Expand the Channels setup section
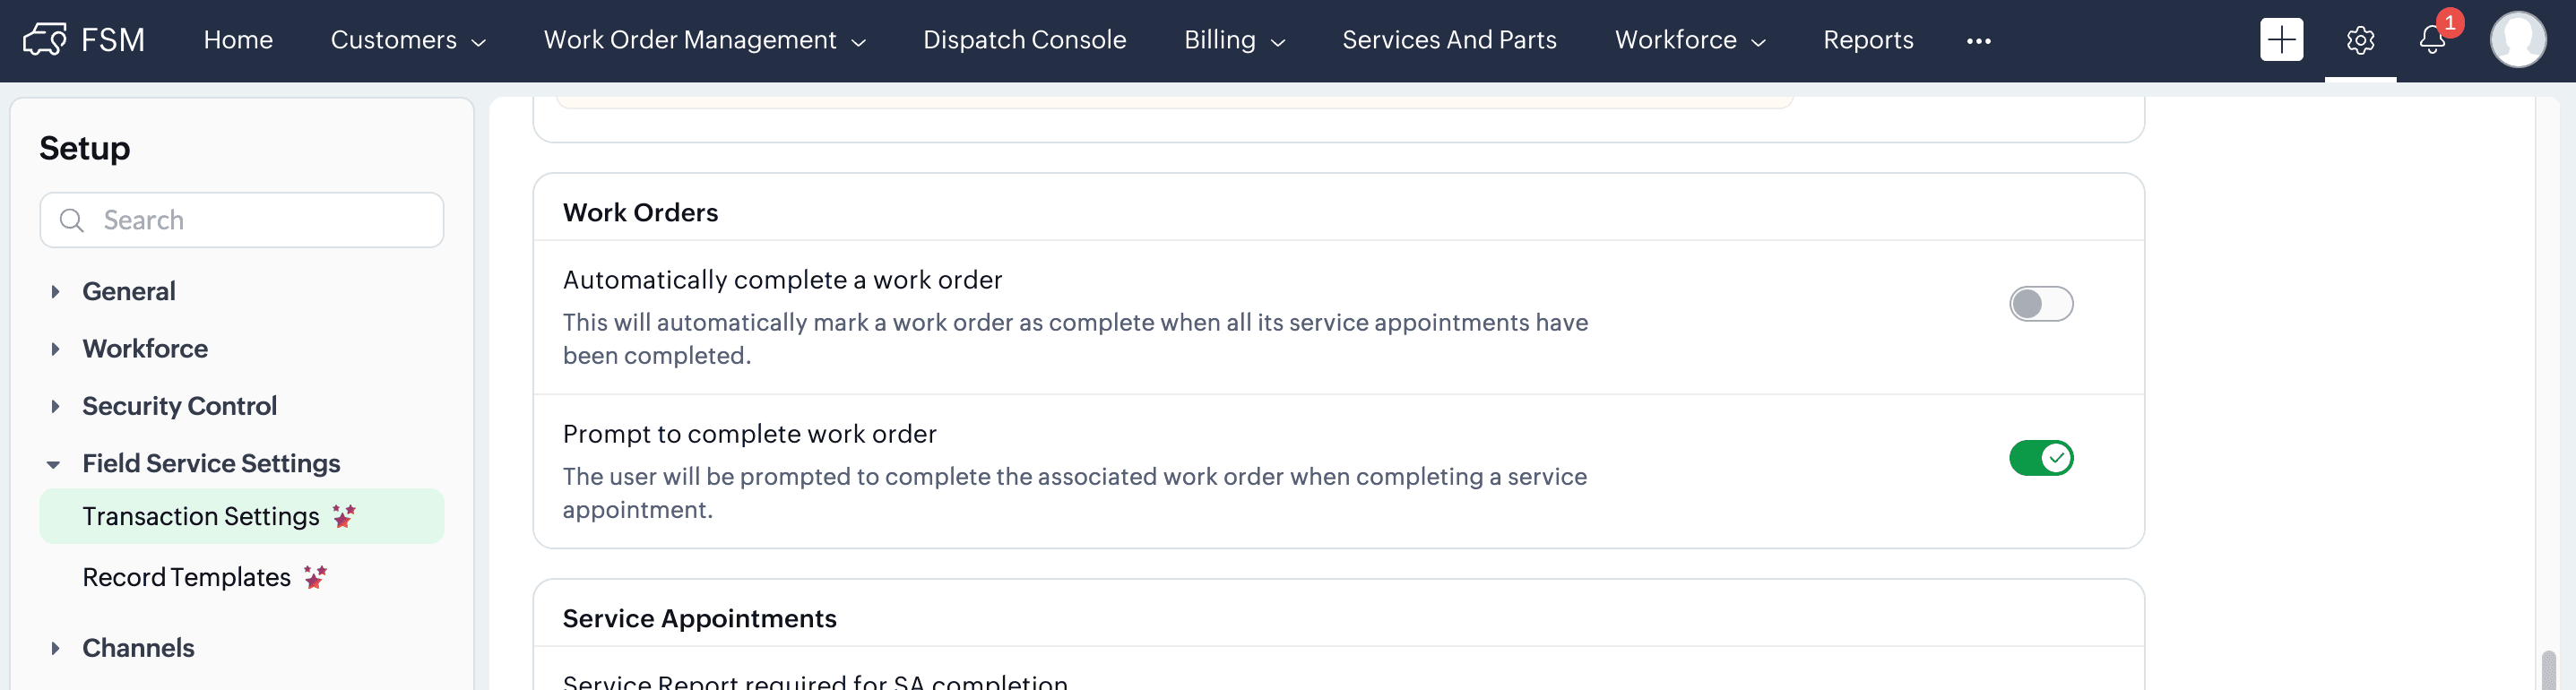This screenshot has width=2576, height=690. tap(56, 648)
